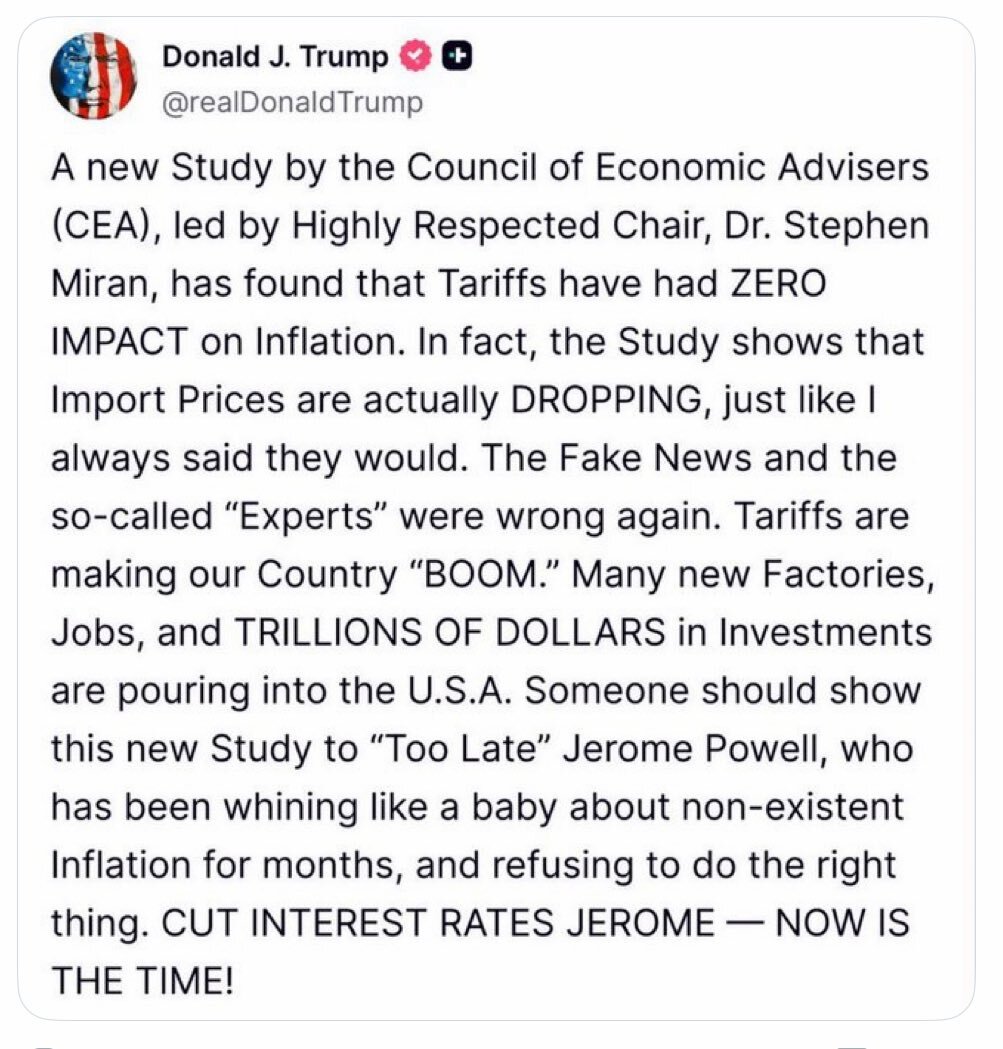Image resolution: width=1003 pixels, height=1049 pixels.
Task: Click the word 'ZERO' in the post
Action: (x=778, y=284)
